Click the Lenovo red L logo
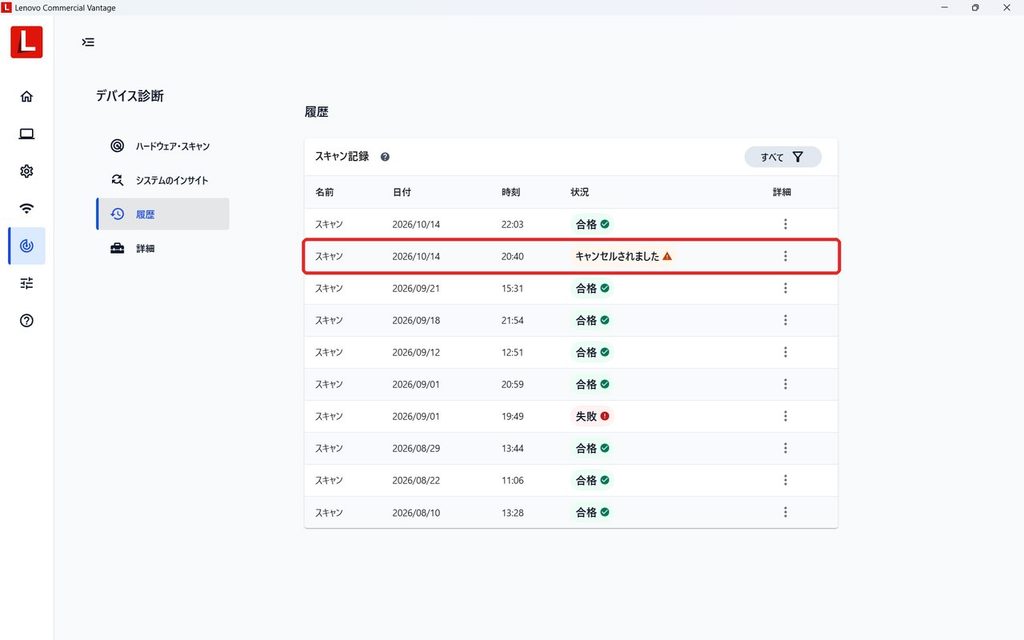The height and width of the screenshot is (640, 1024). [x=27, y=42]
